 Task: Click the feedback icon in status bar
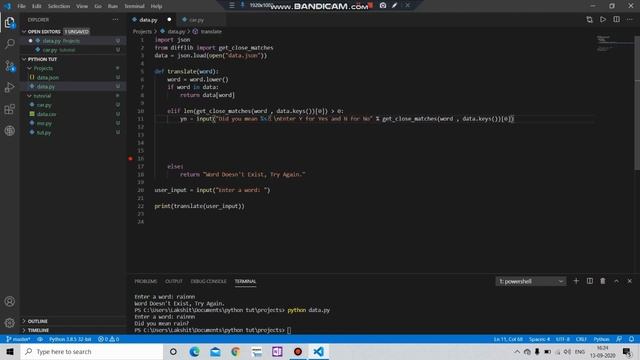[619, 339]
